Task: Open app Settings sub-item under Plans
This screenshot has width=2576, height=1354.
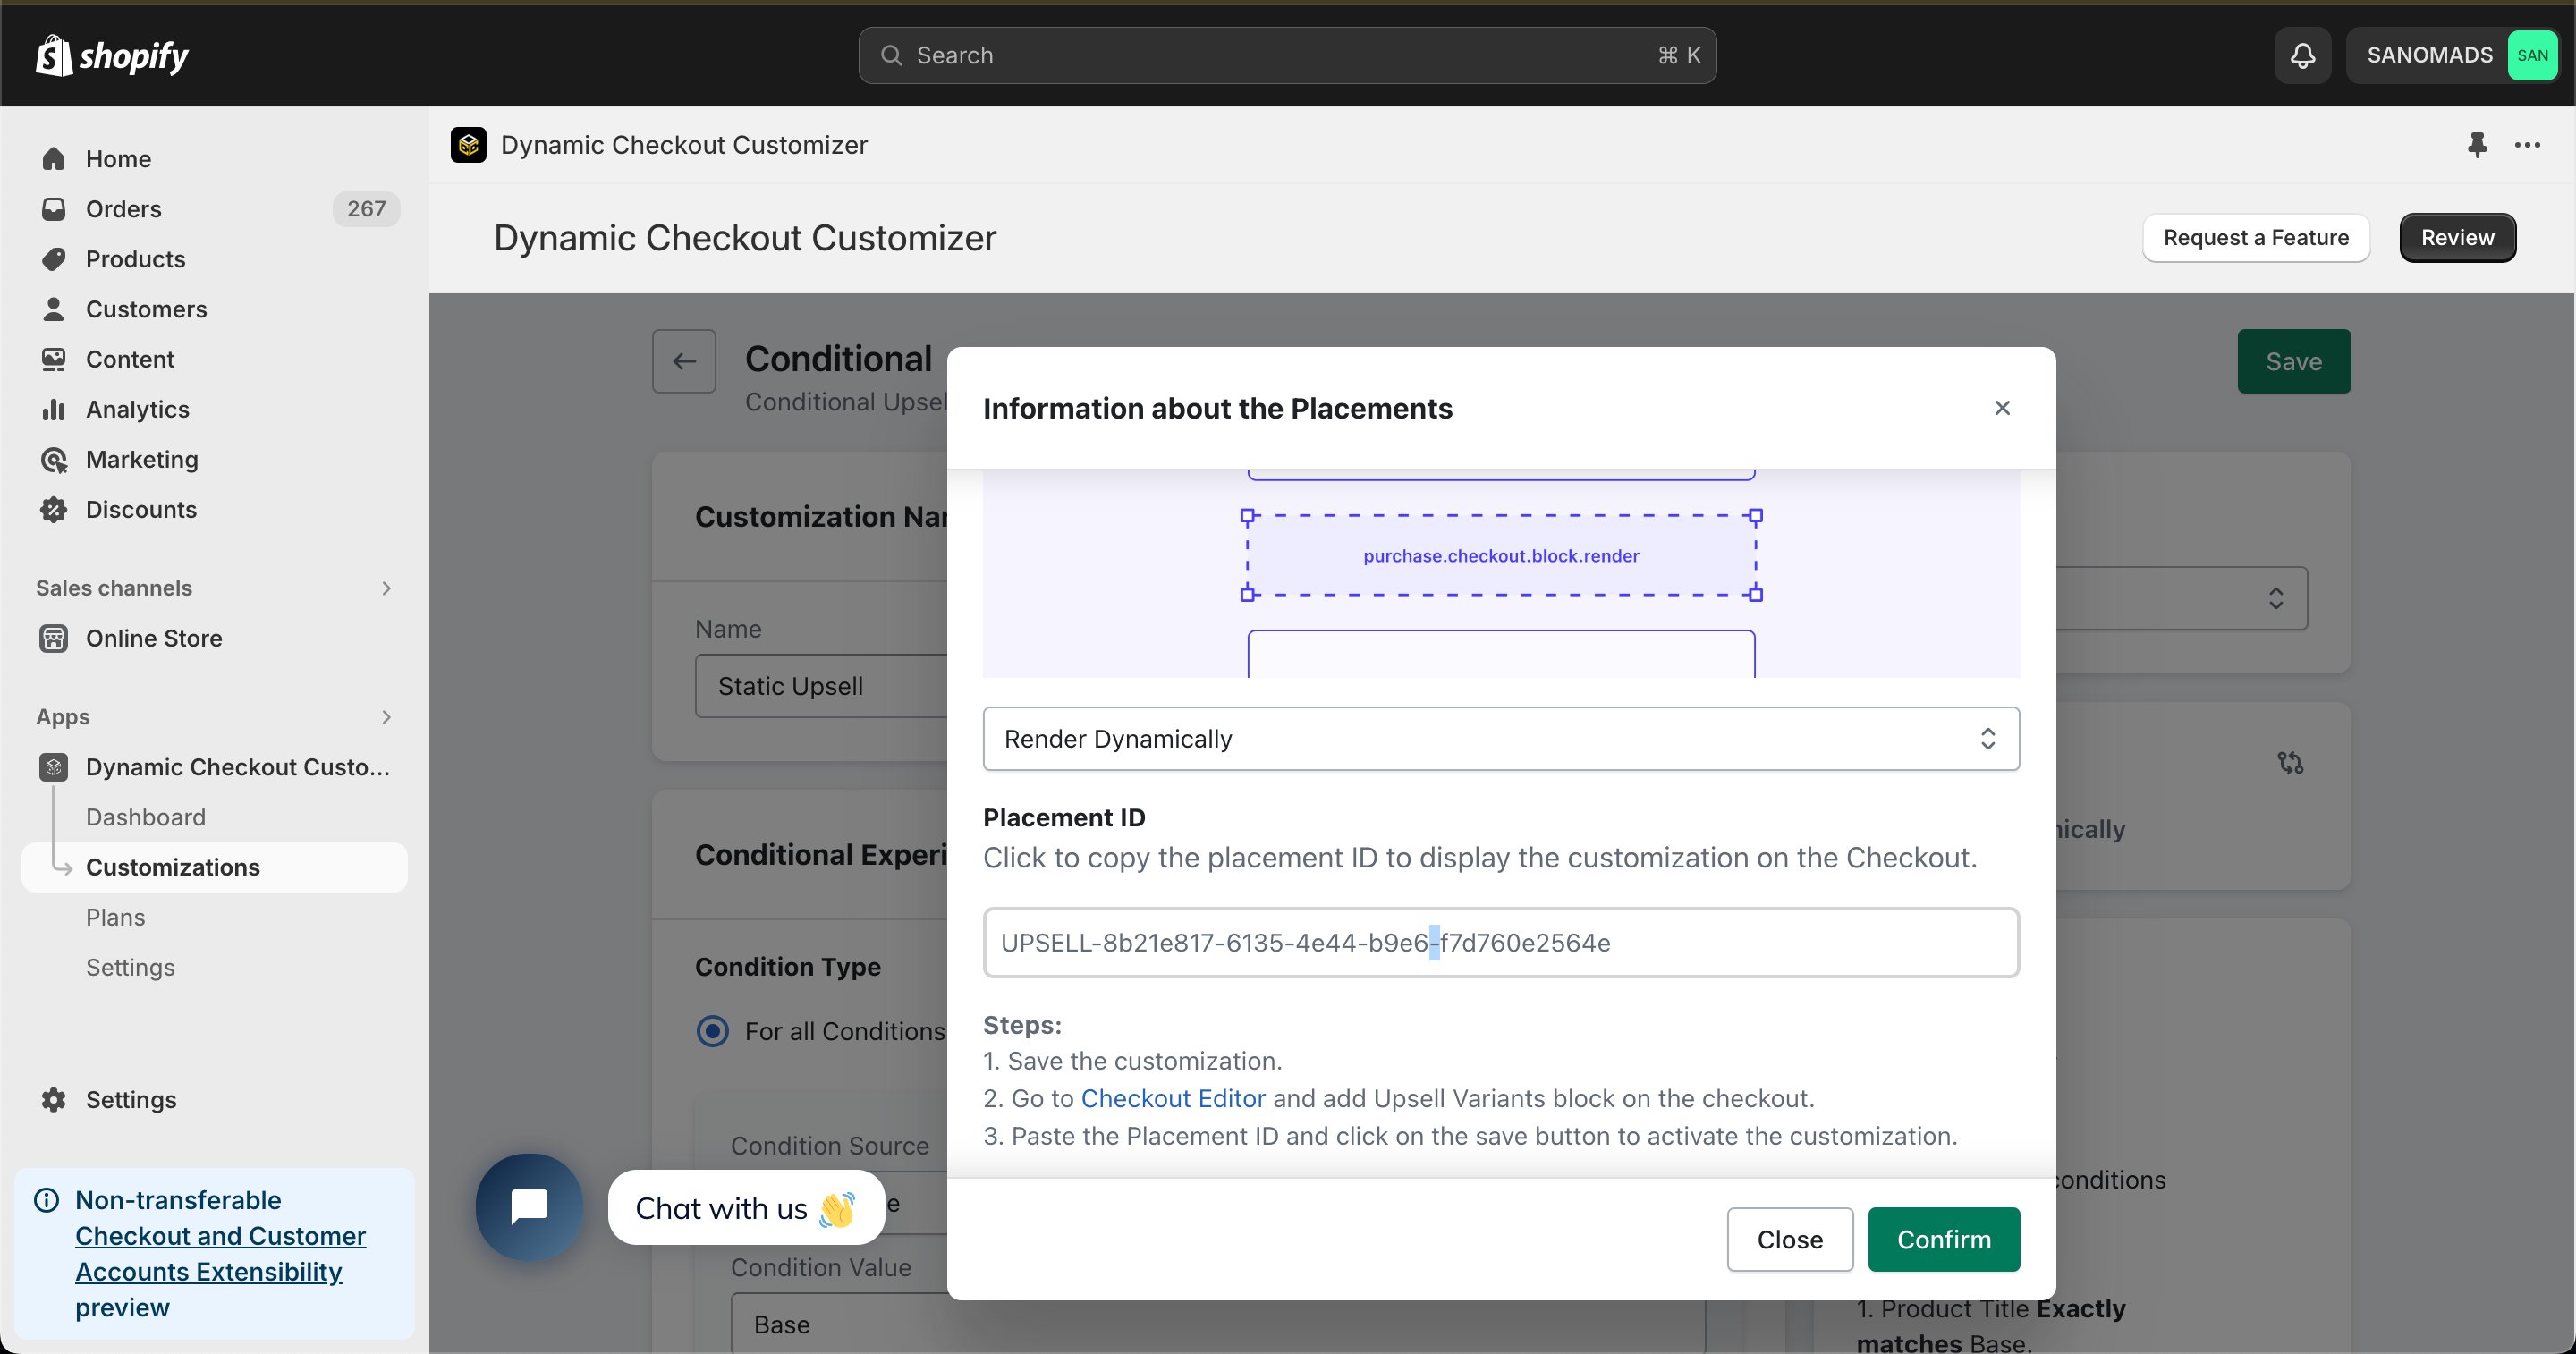Action: click(x=131, y=967)
